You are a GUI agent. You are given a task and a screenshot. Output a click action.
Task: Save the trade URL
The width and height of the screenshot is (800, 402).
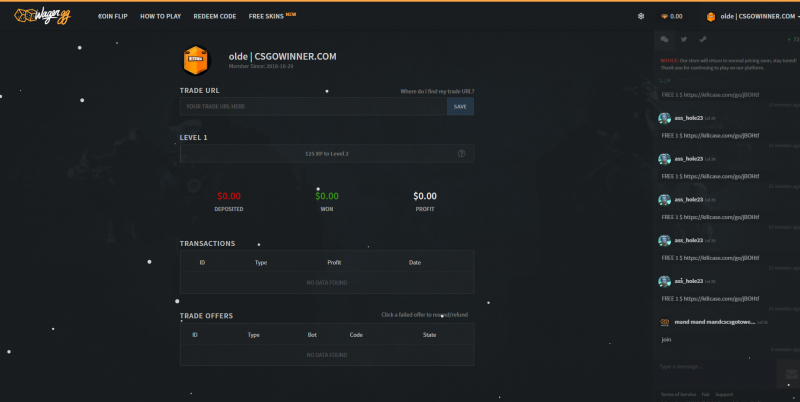460,106
